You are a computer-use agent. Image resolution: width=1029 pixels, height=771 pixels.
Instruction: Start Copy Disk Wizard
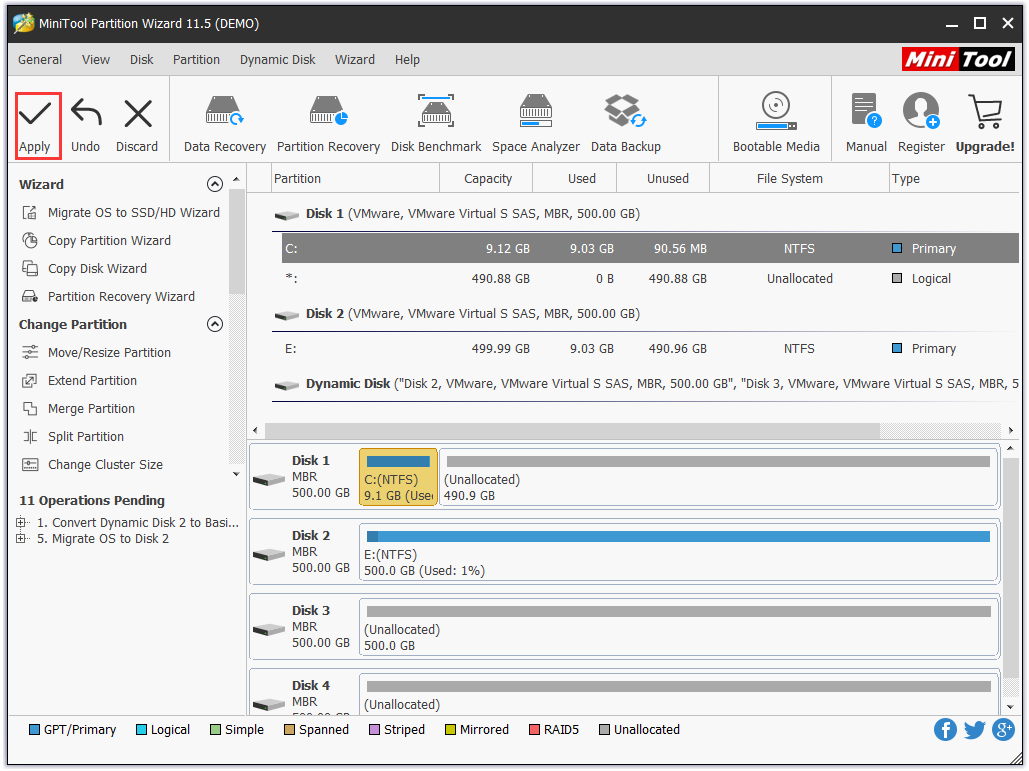point(84,269)
